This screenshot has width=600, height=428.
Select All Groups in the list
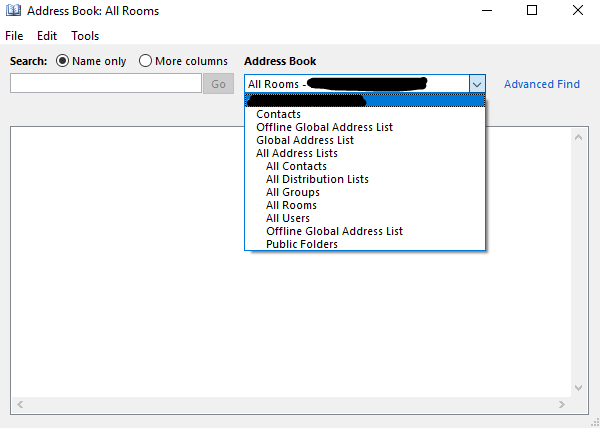coord(365,192)
